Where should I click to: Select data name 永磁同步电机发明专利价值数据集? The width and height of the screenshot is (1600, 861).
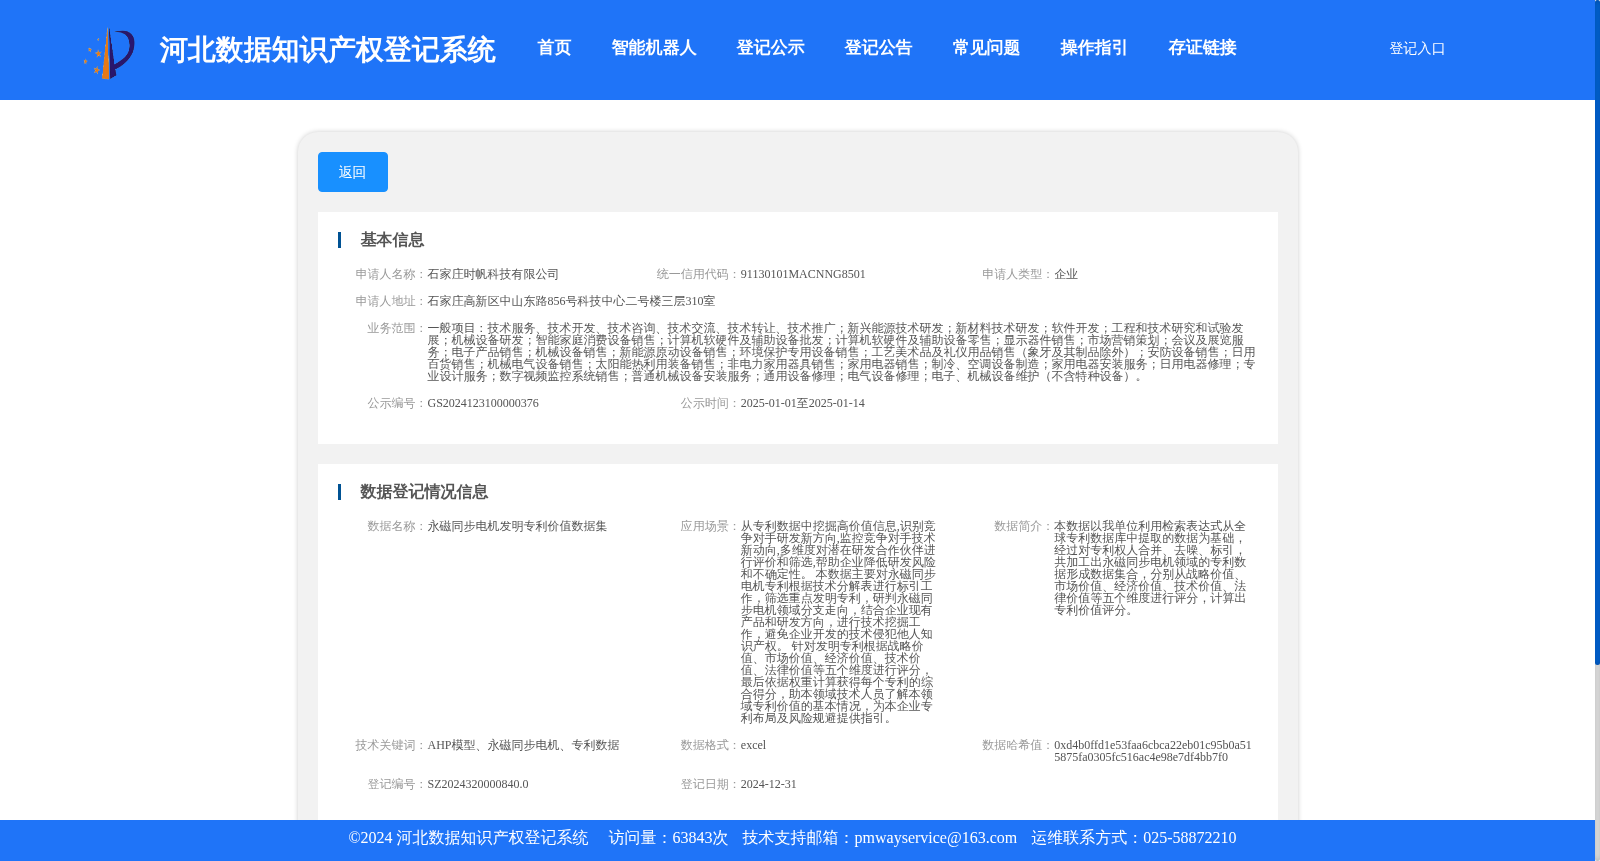[517, 526]
